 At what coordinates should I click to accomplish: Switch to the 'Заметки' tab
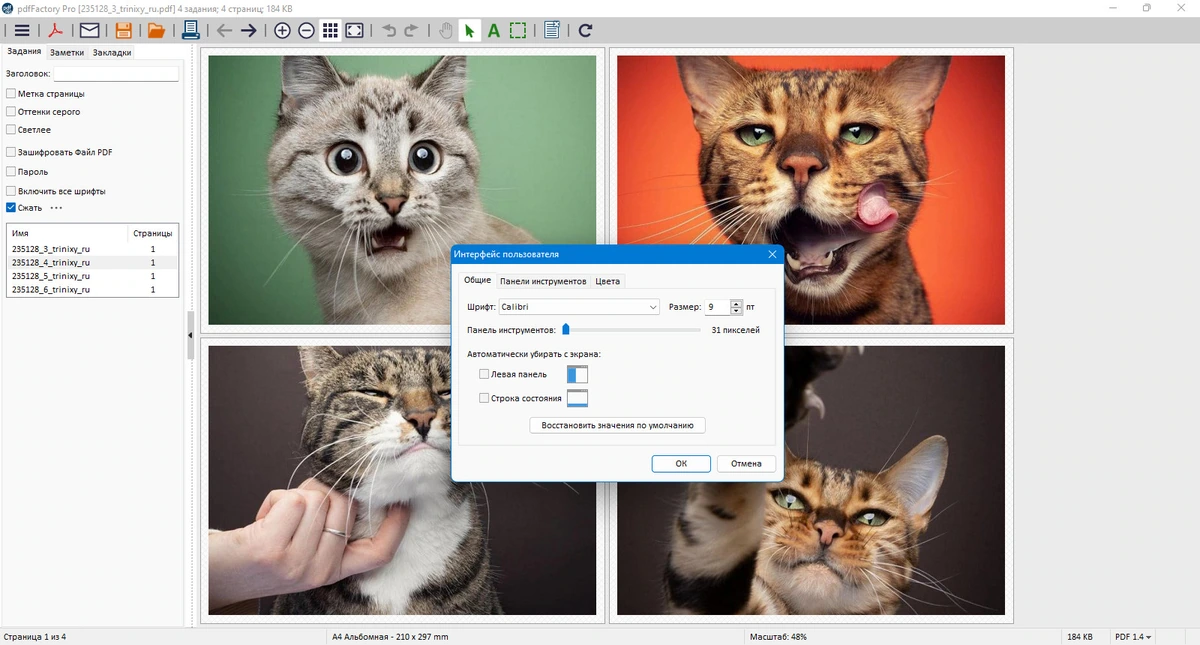coord(67,52)
